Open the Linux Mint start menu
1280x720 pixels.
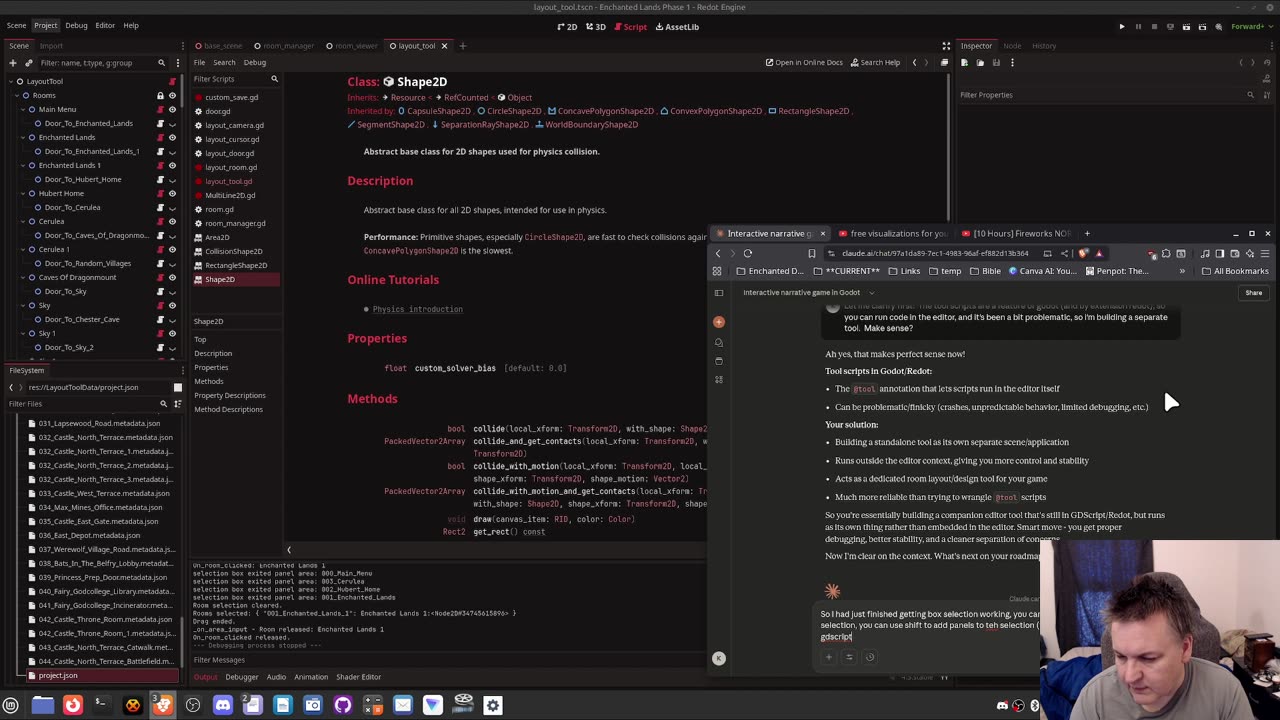[x=11, y=705]
